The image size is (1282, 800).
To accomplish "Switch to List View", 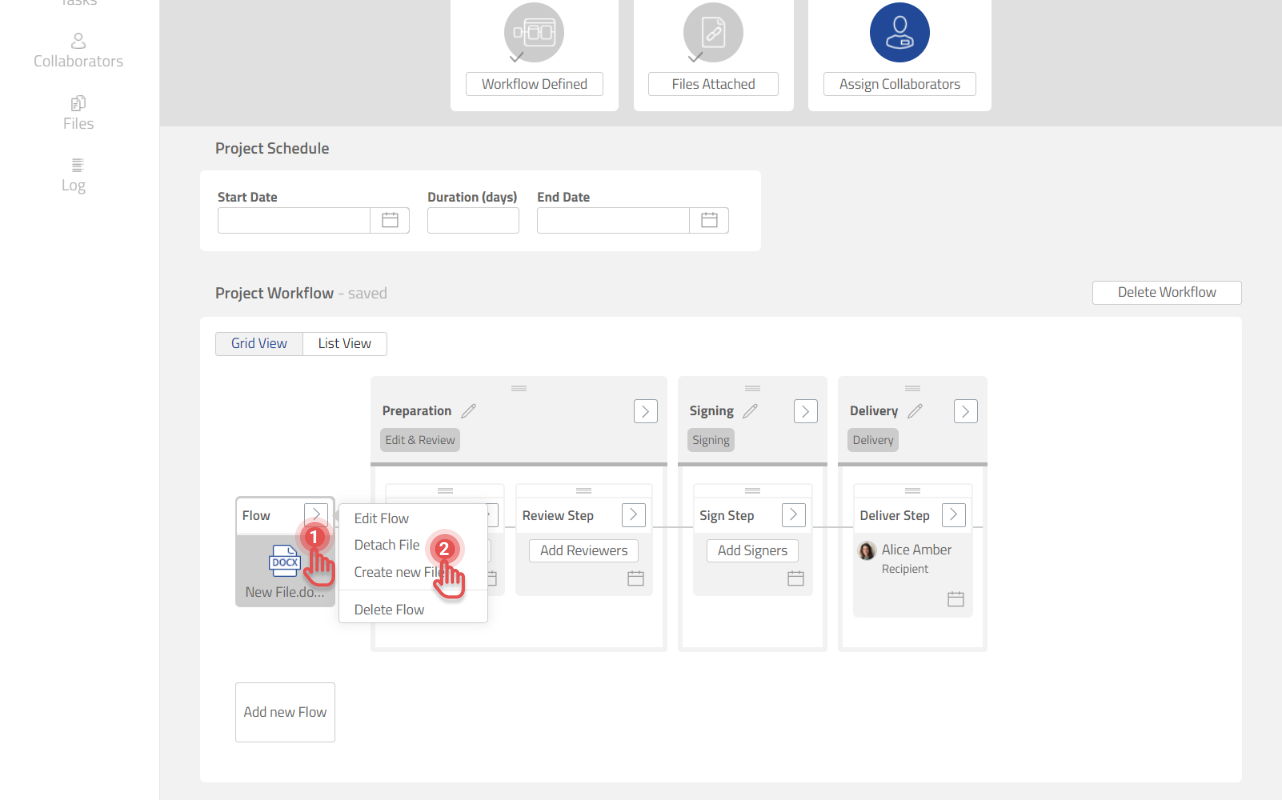I will click(x=344, y=343).
